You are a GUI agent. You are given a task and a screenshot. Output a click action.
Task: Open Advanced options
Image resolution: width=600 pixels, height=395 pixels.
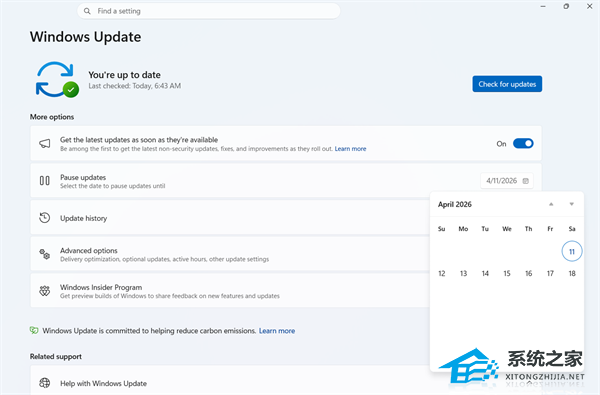click(230, 254)
